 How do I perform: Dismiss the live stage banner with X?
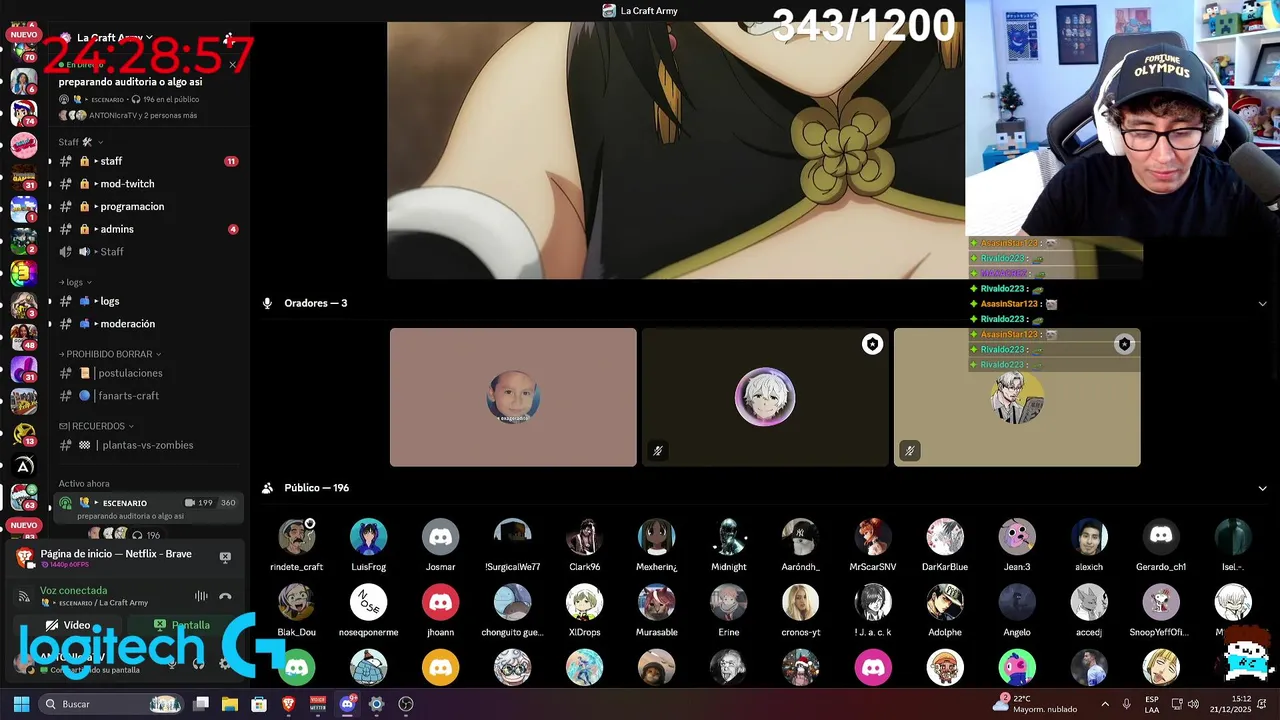[x=232, y=65]
